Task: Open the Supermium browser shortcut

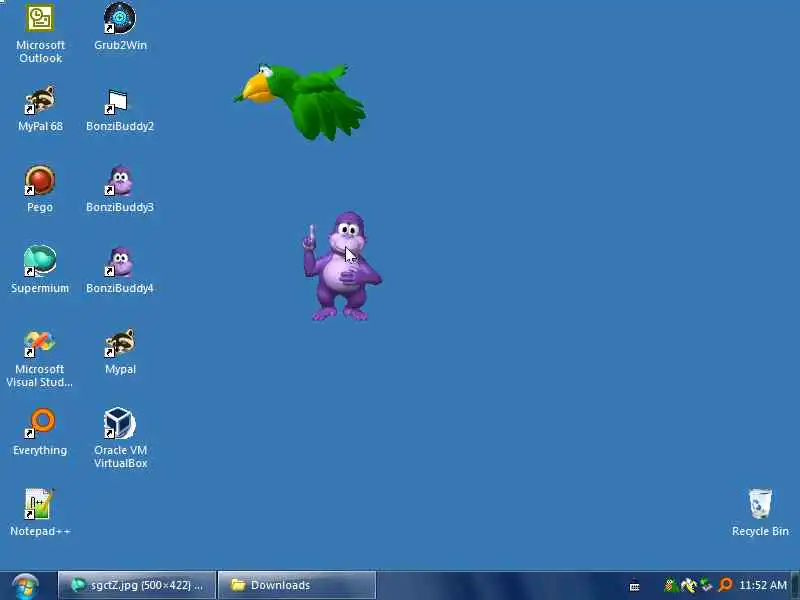Action: pyautogui.click(x=40, y=269)
